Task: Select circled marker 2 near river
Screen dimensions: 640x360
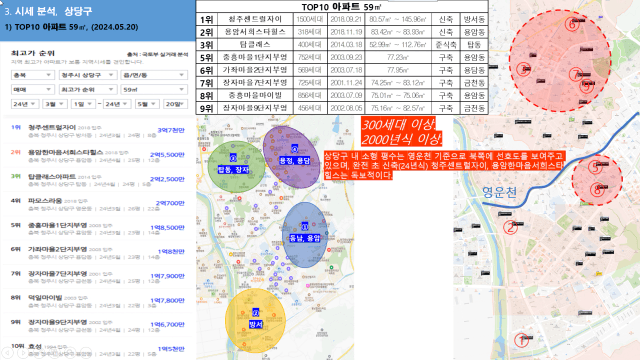Action: click(x=510, y=227)
